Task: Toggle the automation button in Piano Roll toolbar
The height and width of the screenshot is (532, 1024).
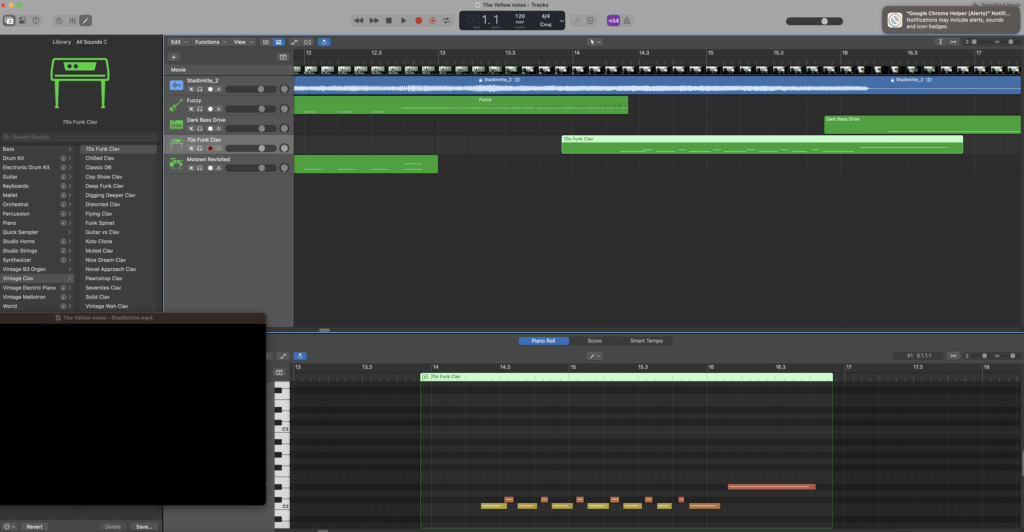Action: pyautogui.click(x=283, y=356)
